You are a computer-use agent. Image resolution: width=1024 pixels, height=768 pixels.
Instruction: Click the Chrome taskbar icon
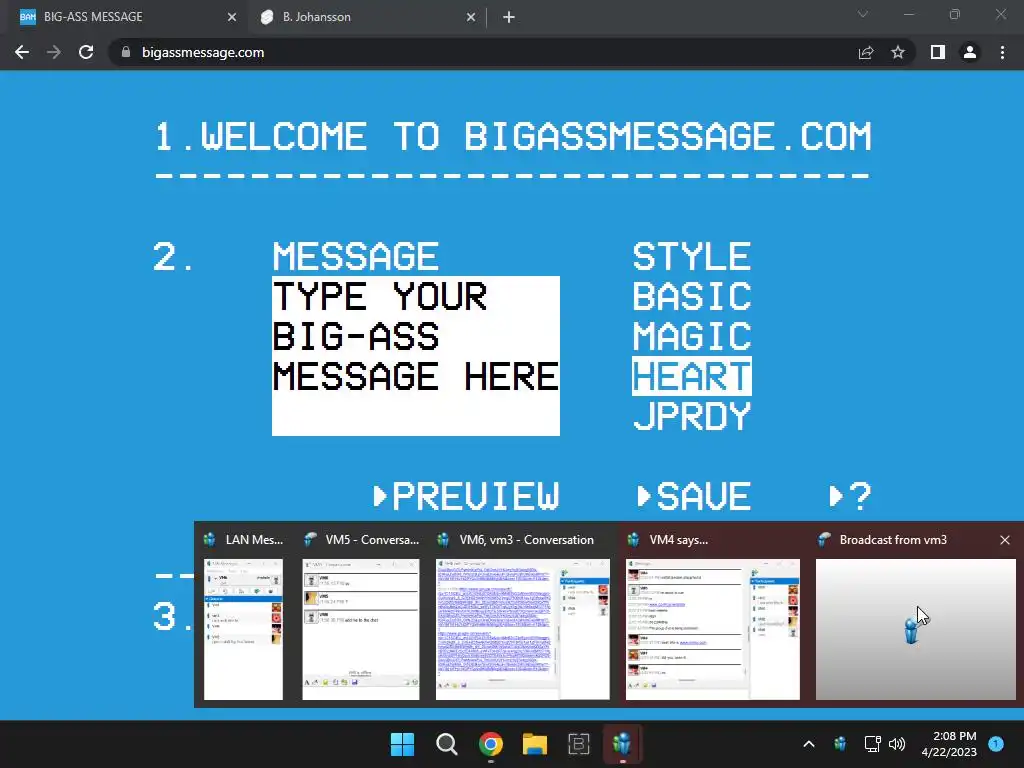coord(490,744)
